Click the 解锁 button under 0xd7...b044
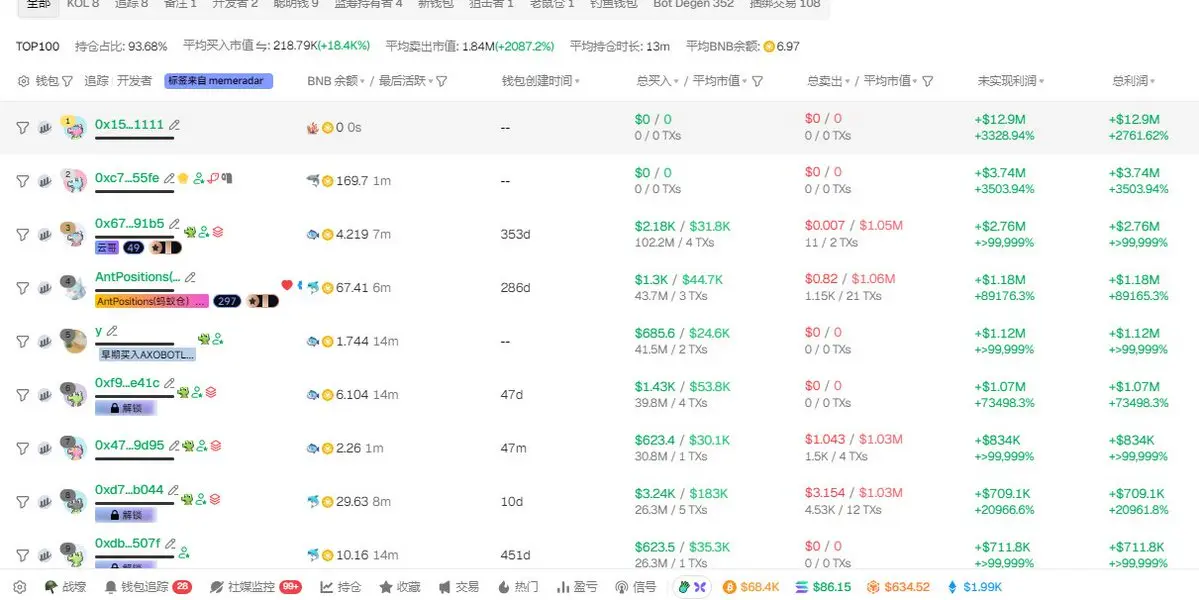1199x600 pixels. coord(125,516)
